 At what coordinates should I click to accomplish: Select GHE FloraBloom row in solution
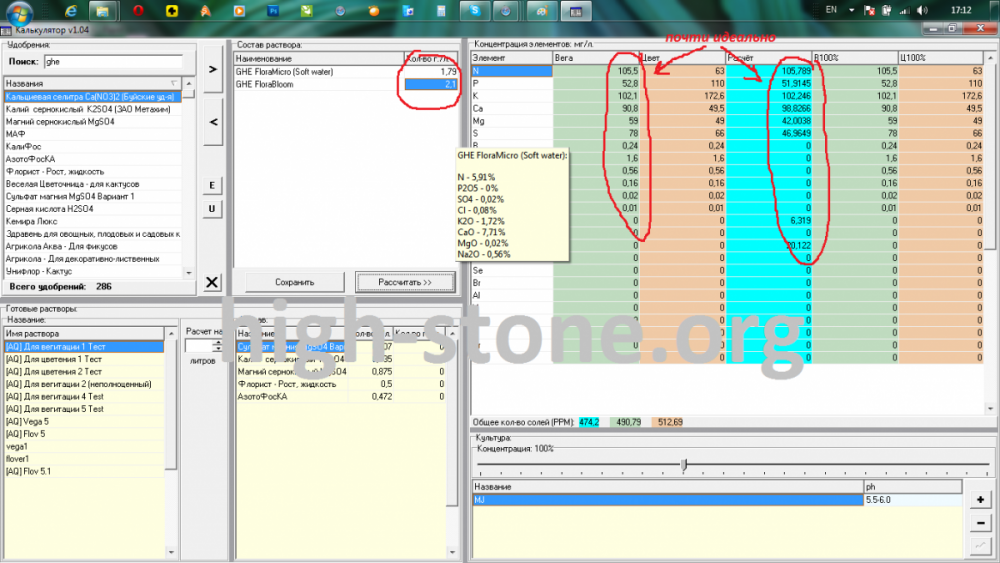click(346, 84)
